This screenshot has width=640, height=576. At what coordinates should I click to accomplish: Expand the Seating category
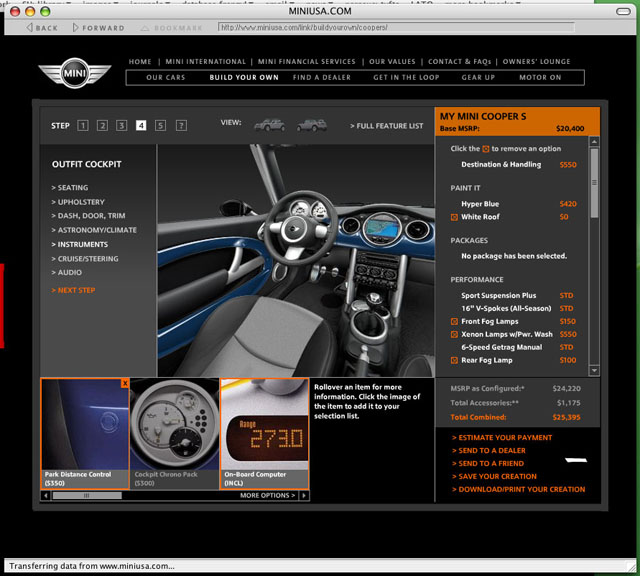point(70,187)
